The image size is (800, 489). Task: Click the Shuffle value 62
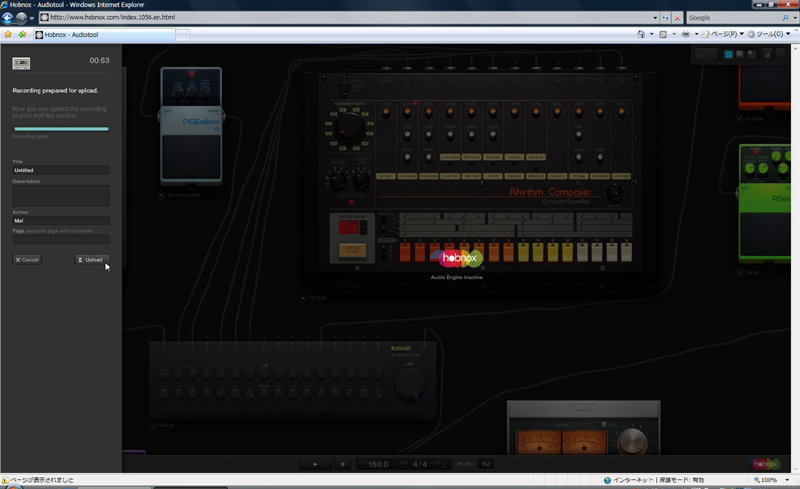[x=486, y=464]
